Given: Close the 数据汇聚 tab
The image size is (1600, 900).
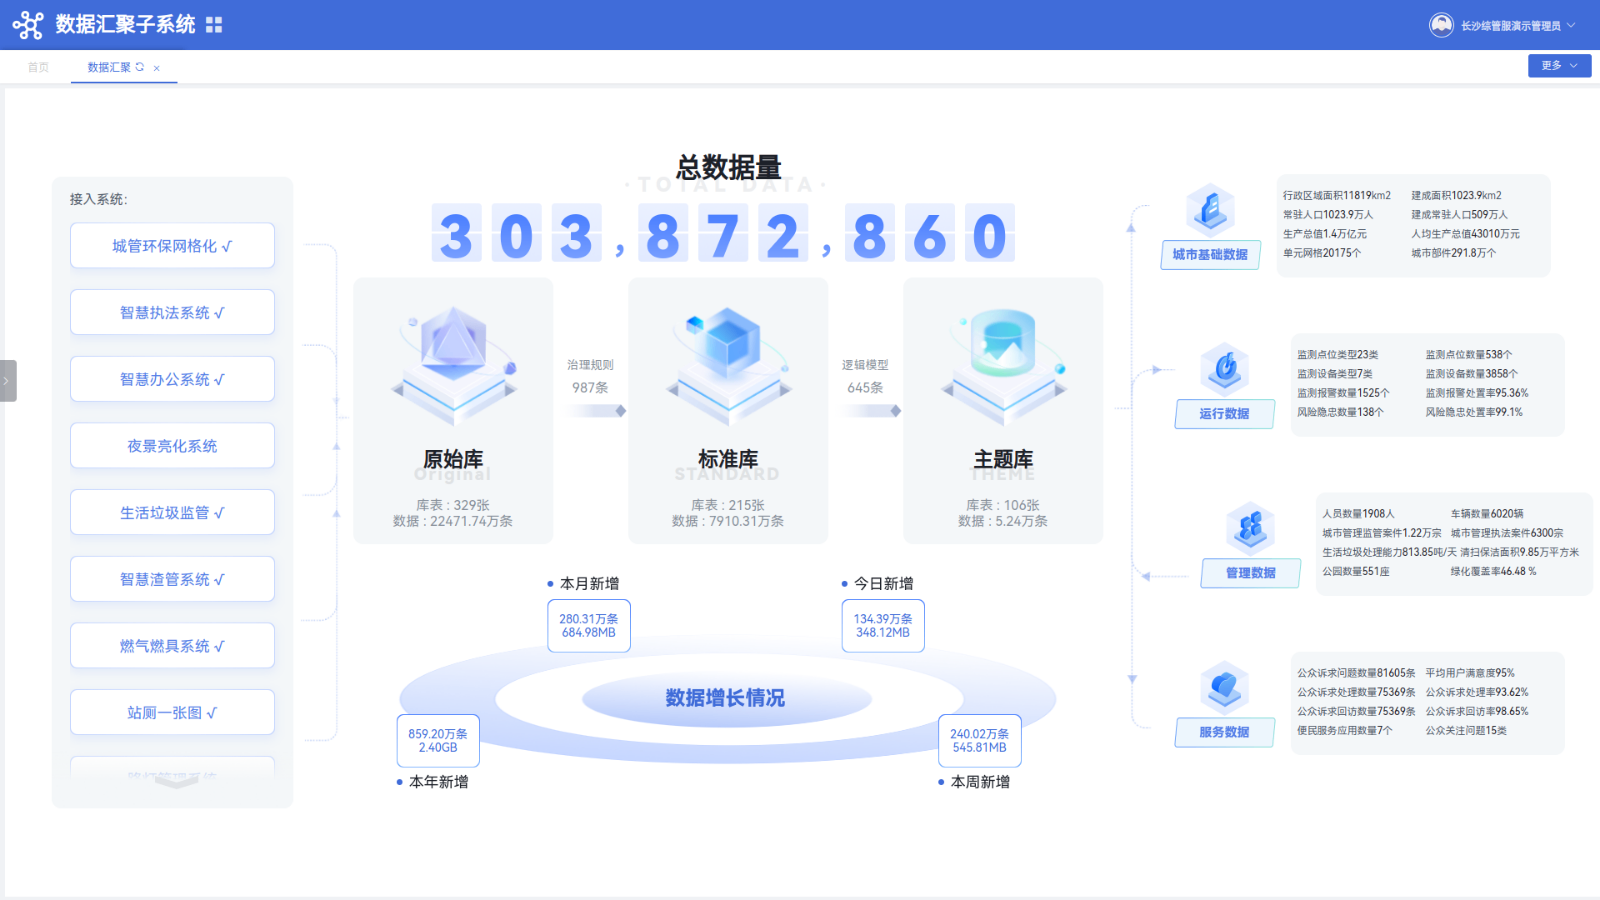Looking at the screenshot, I should (157, 68).
